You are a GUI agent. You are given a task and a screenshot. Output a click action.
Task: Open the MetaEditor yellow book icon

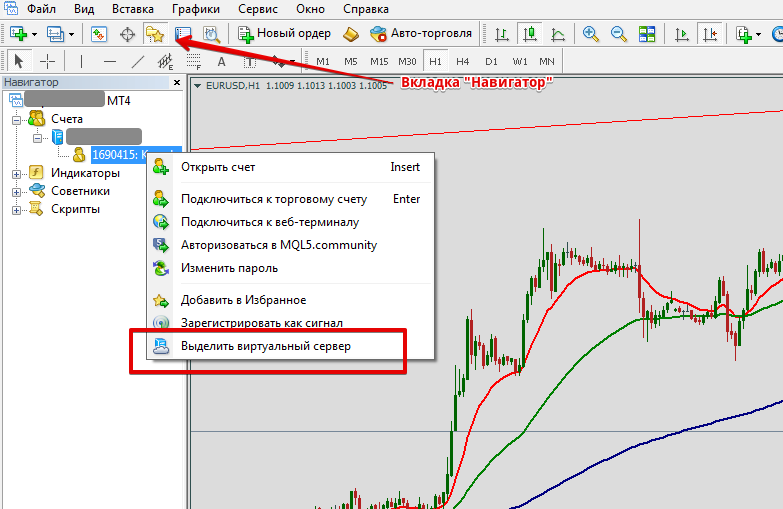pyautogui.click(x=351, y=34)
